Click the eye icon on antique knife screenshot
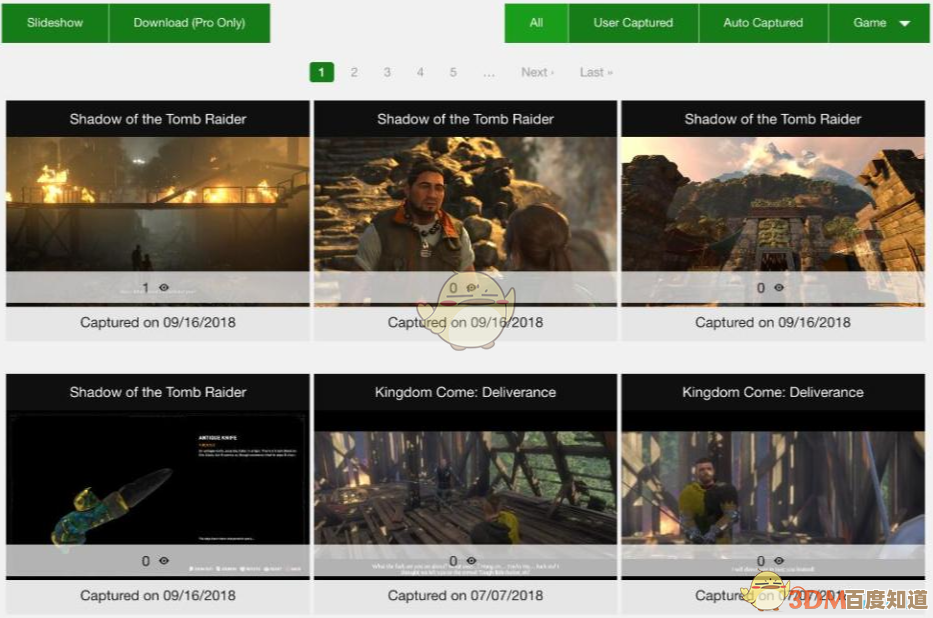 coord(164,561)
